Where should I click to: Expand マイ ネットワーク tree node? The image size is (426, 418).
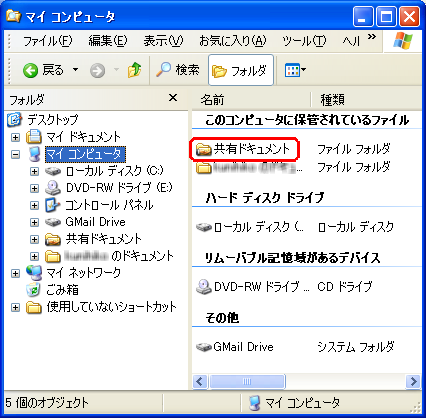(15, 273)
